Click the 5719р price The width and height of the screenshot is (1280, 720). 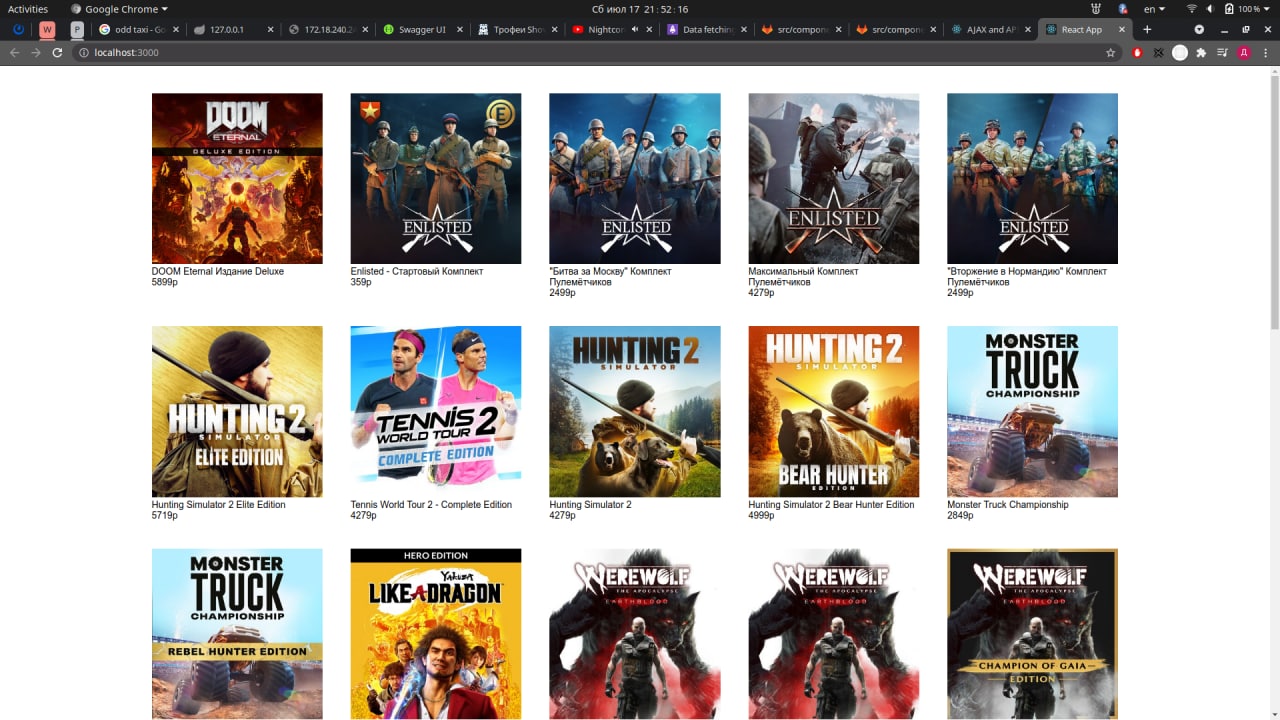pyautogui.click(x=165, y=515)
